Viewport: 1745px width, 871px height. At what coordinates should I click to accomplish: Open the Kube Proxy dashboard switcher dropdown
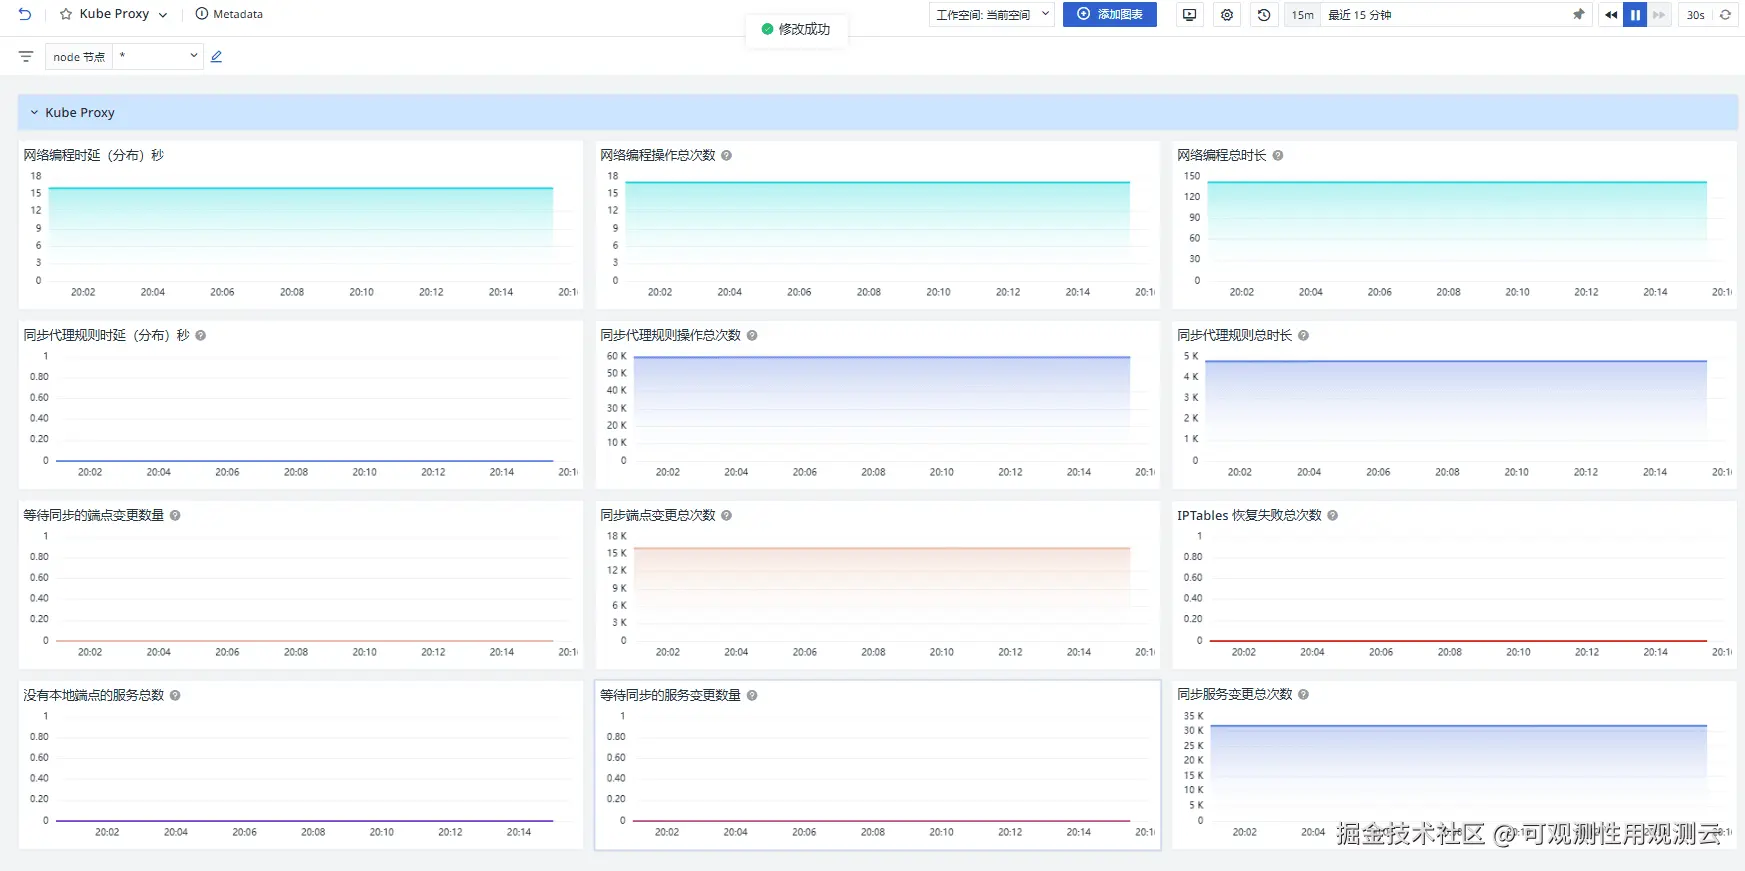(163, 15)
